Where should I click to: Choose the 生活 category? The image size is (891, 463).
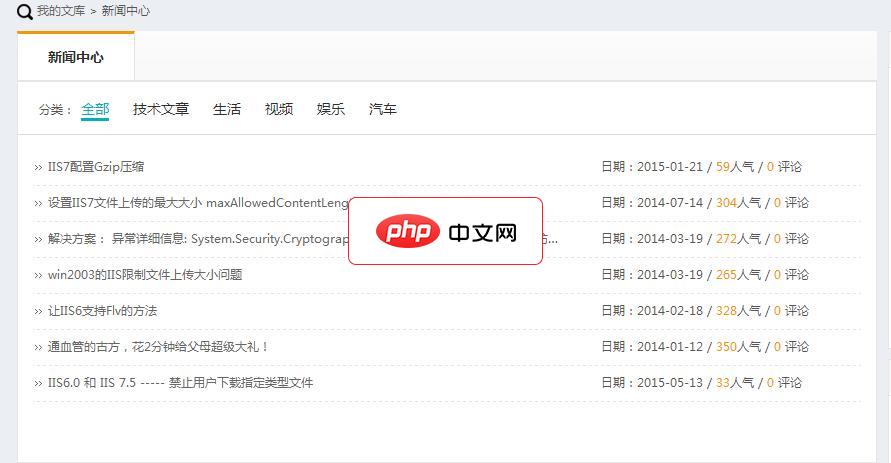(227, 109)
